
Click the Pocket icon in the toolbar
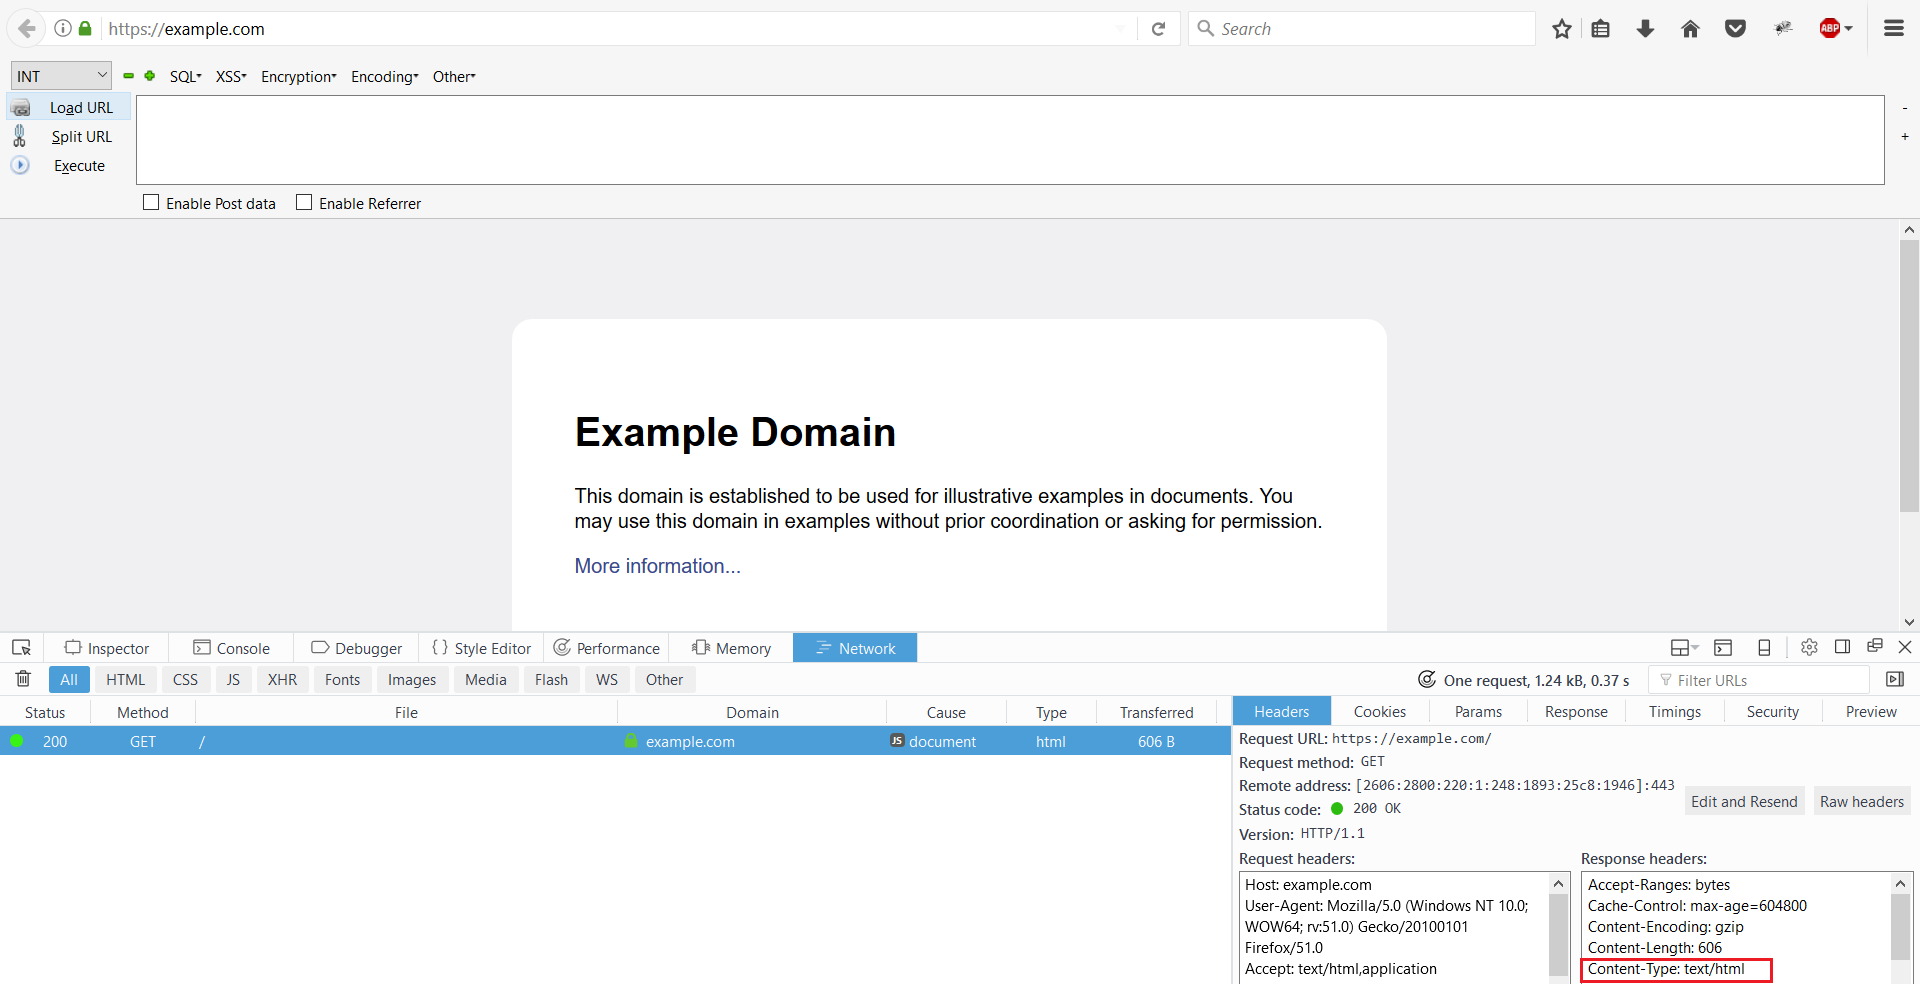pyautogui.click(x=1735, y=28)
